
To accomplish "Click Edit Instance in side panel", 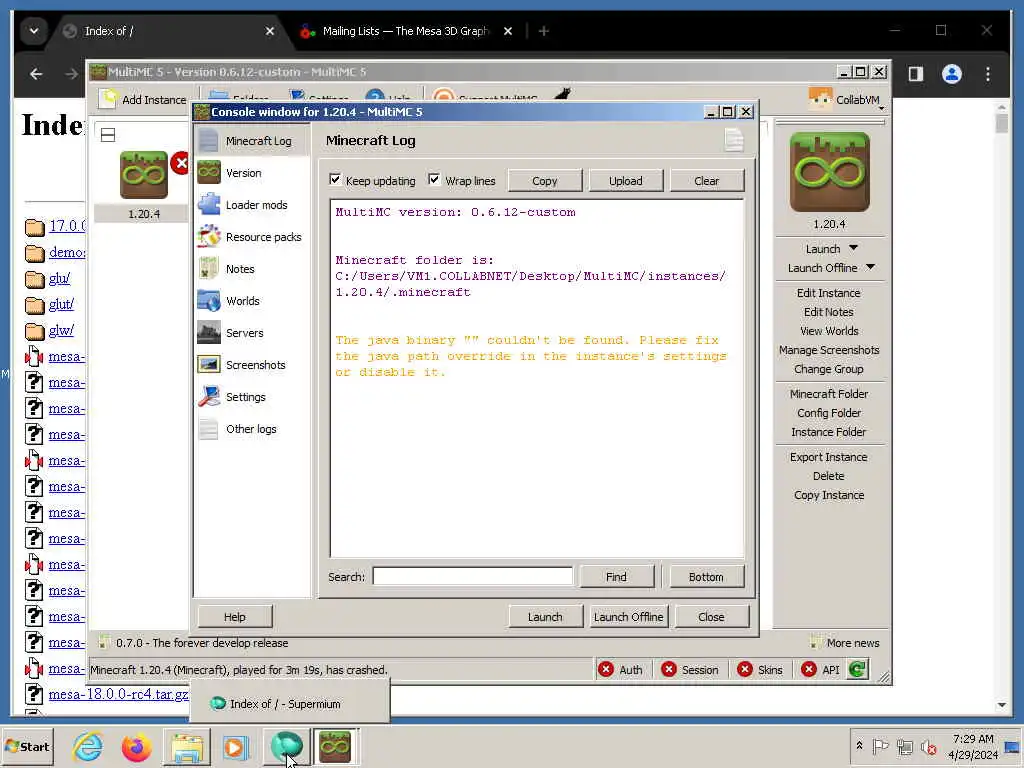I will click(829, 293).
